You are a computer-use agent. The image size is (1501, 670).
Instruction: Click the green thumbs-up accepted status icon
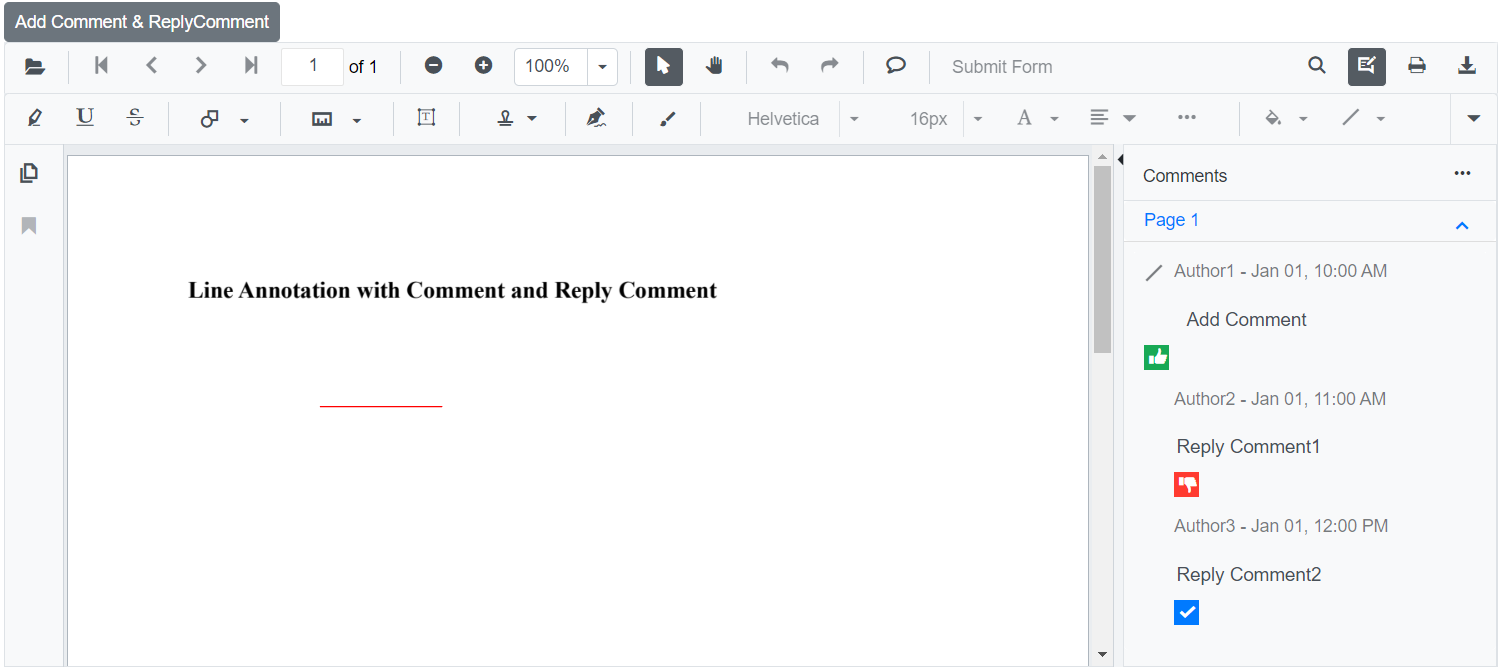pos(1156,357)
